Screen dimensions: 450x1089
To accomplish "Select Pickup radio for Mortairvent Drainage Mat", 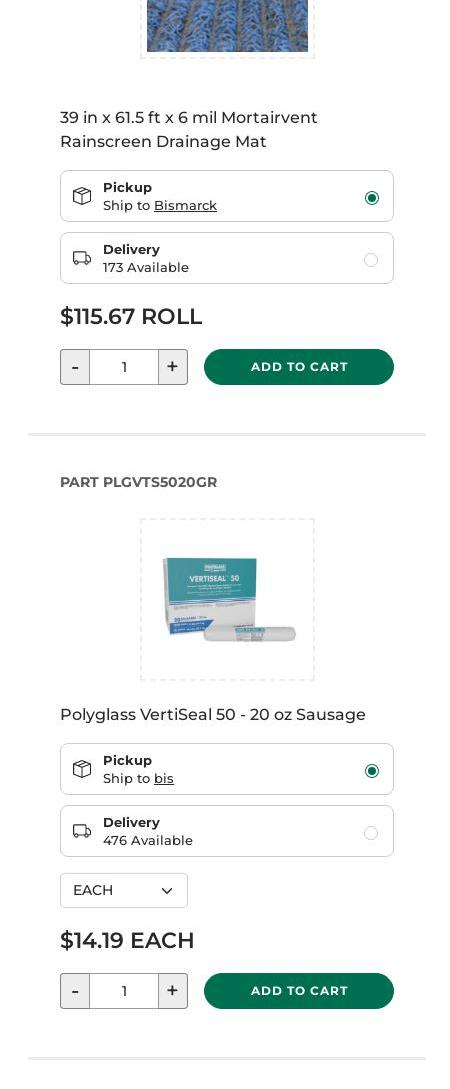I will (x=372, y=198).
